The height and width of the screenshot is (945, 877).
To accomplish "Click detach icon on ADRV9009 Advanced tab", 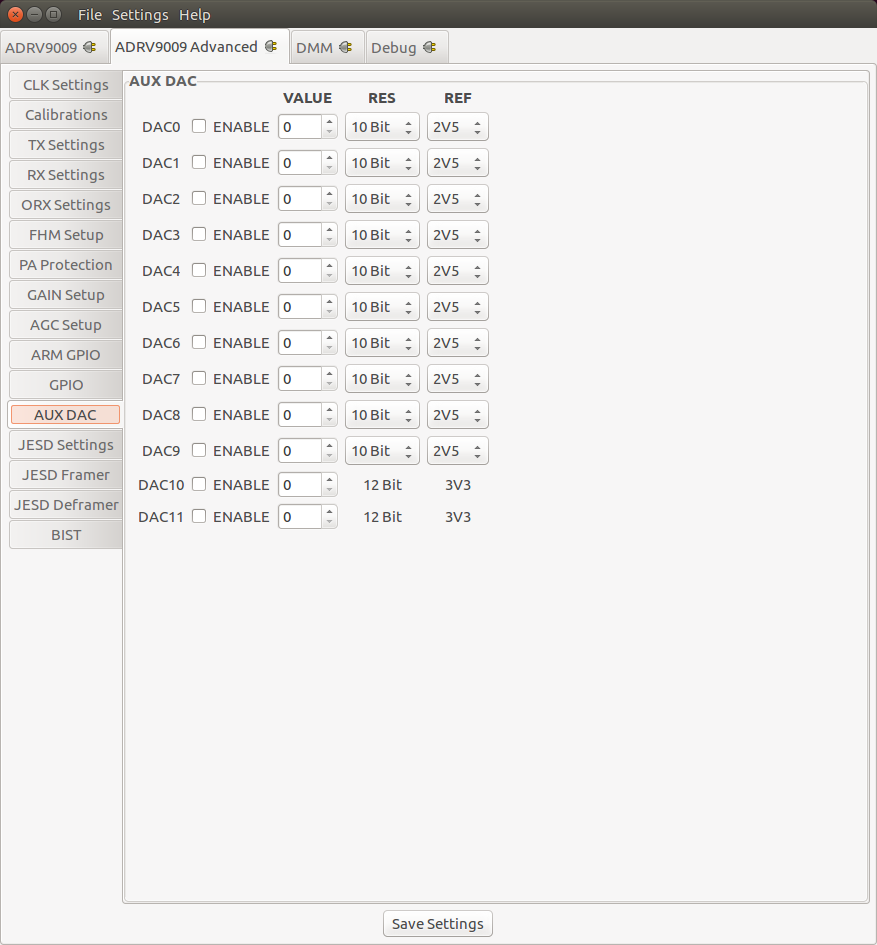I will 272,46.
